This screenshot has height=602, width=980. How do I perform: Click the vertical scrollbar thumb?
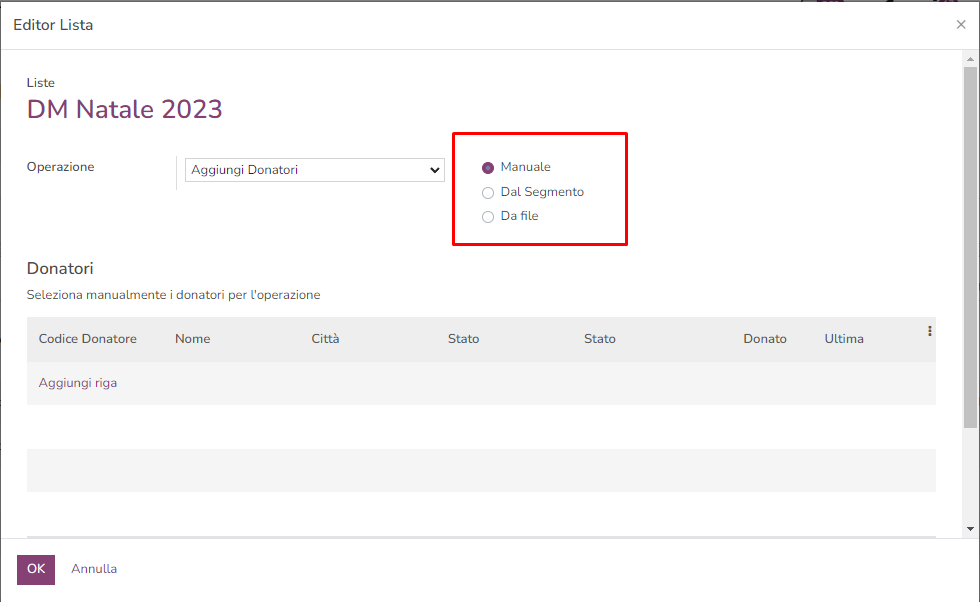pos(970,245)
